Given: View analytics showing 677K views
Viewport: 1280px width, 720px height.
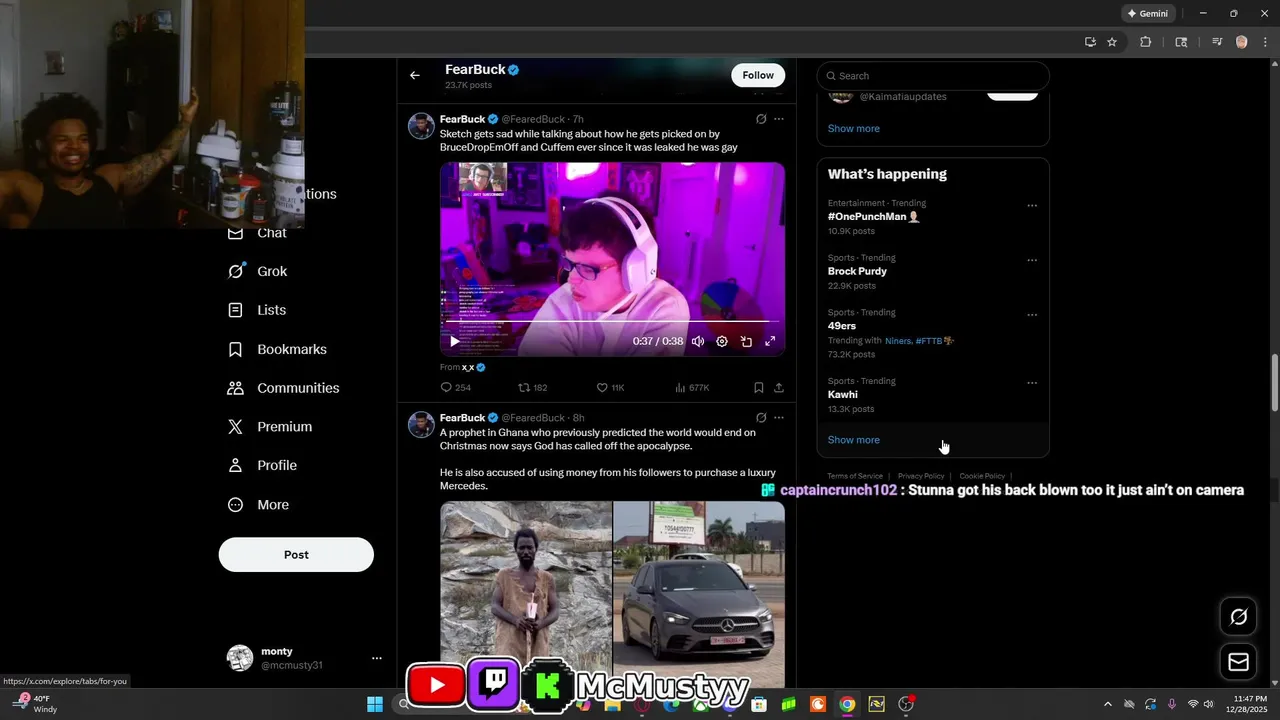Looking at the screenshot, I should (x=692, y=388).
